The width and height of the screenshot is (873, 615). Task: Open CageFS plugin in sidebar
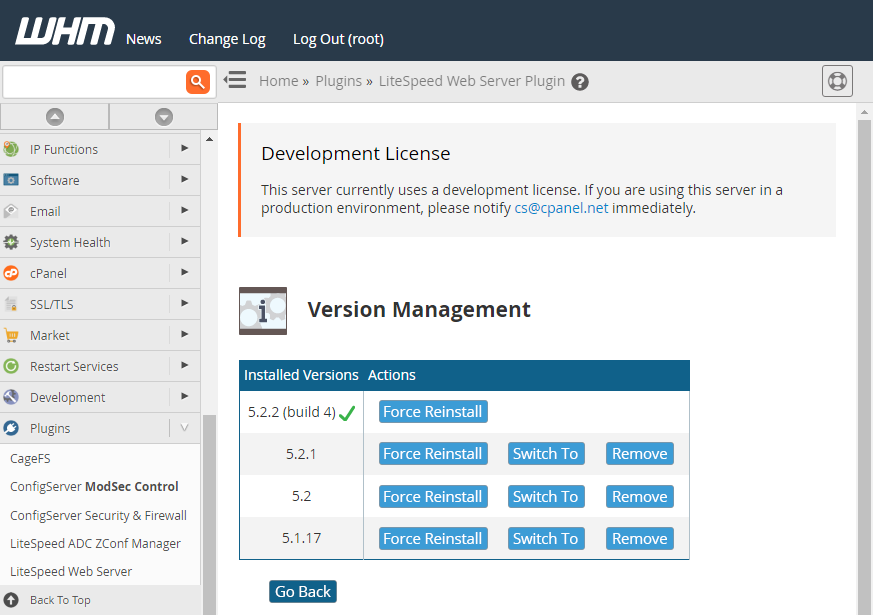tap(30, 459)
